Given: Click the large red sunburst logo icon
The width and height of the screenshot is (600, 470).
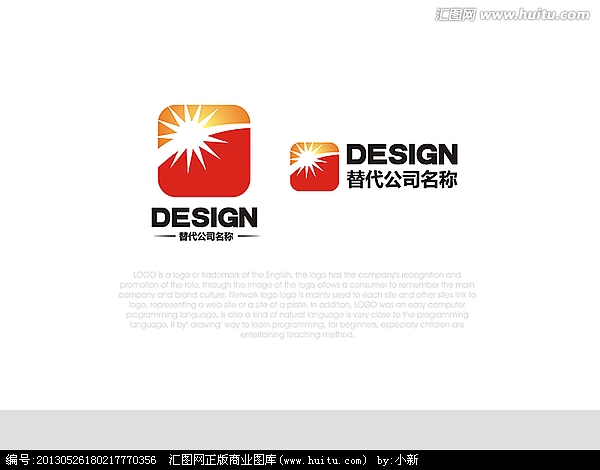Looking at the screenshot, I should (204, 150).
